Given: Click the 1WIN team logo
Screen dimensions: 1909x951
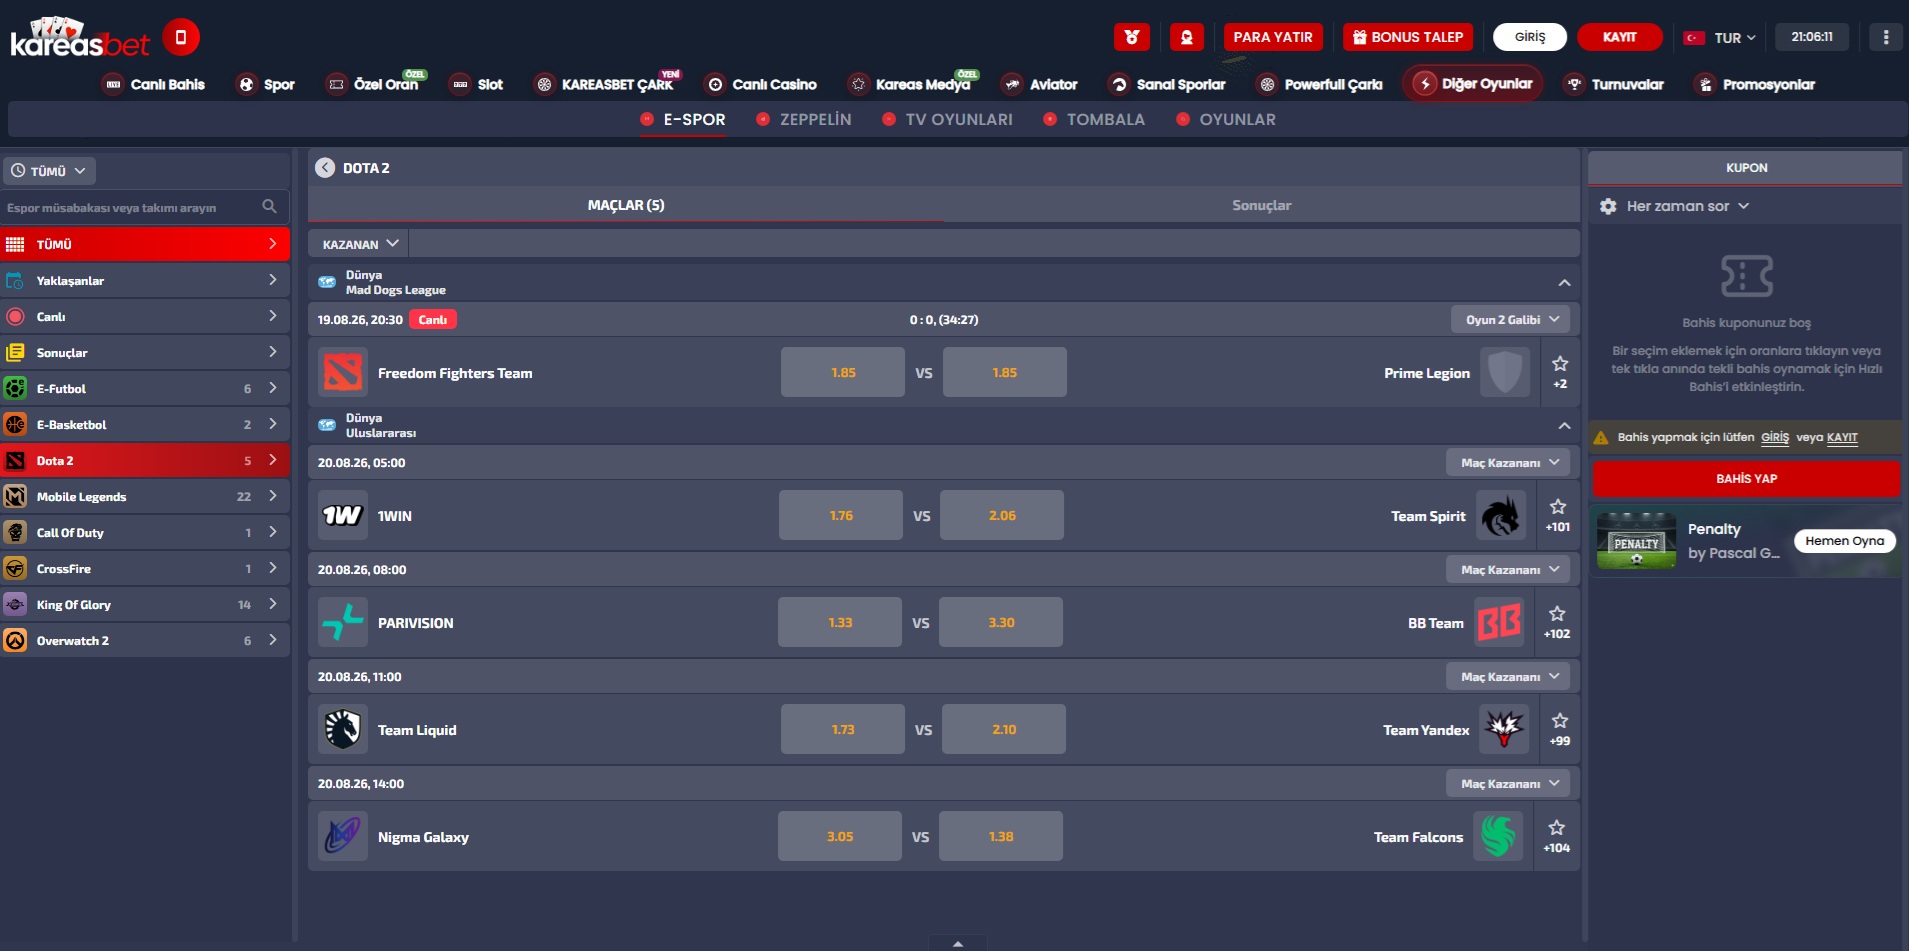Looking at the screenshot, I should coord(343,516).
